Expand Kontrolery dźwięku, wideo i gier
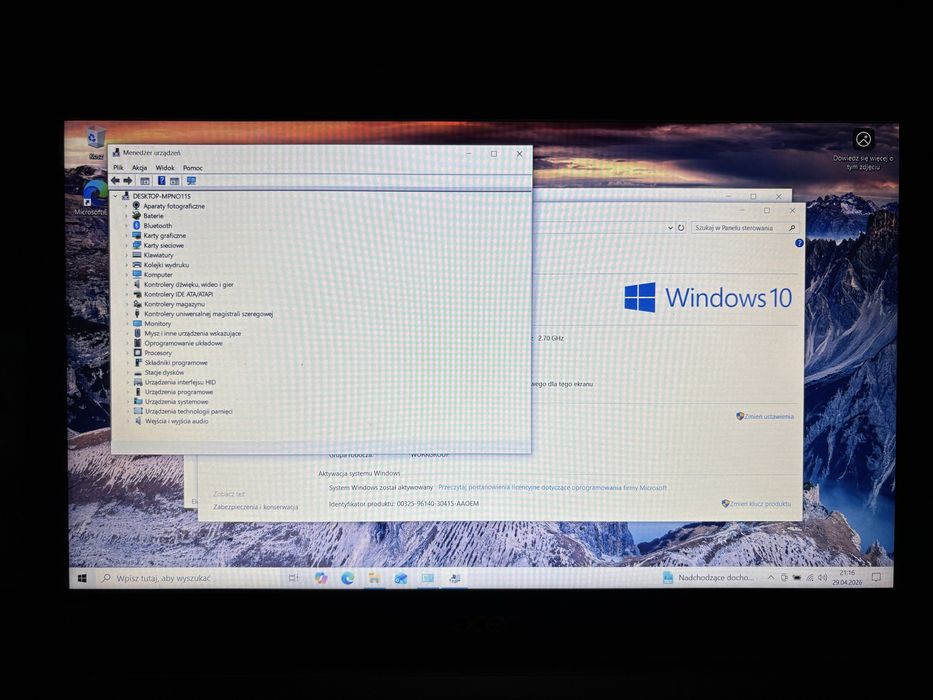Image resolution: width=933 pixels, height=700 pixels. (x=127, y=284)
